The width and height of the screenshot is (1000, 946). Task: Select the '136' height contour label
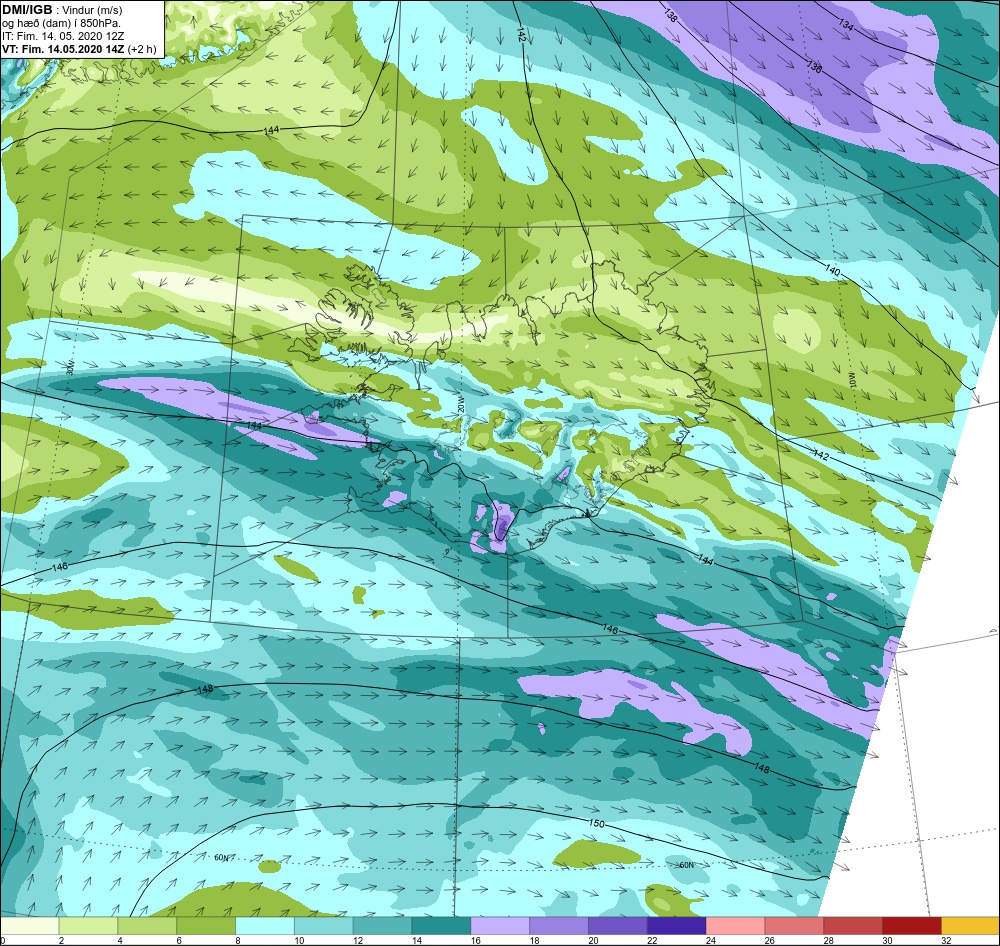tap(814, 66)
